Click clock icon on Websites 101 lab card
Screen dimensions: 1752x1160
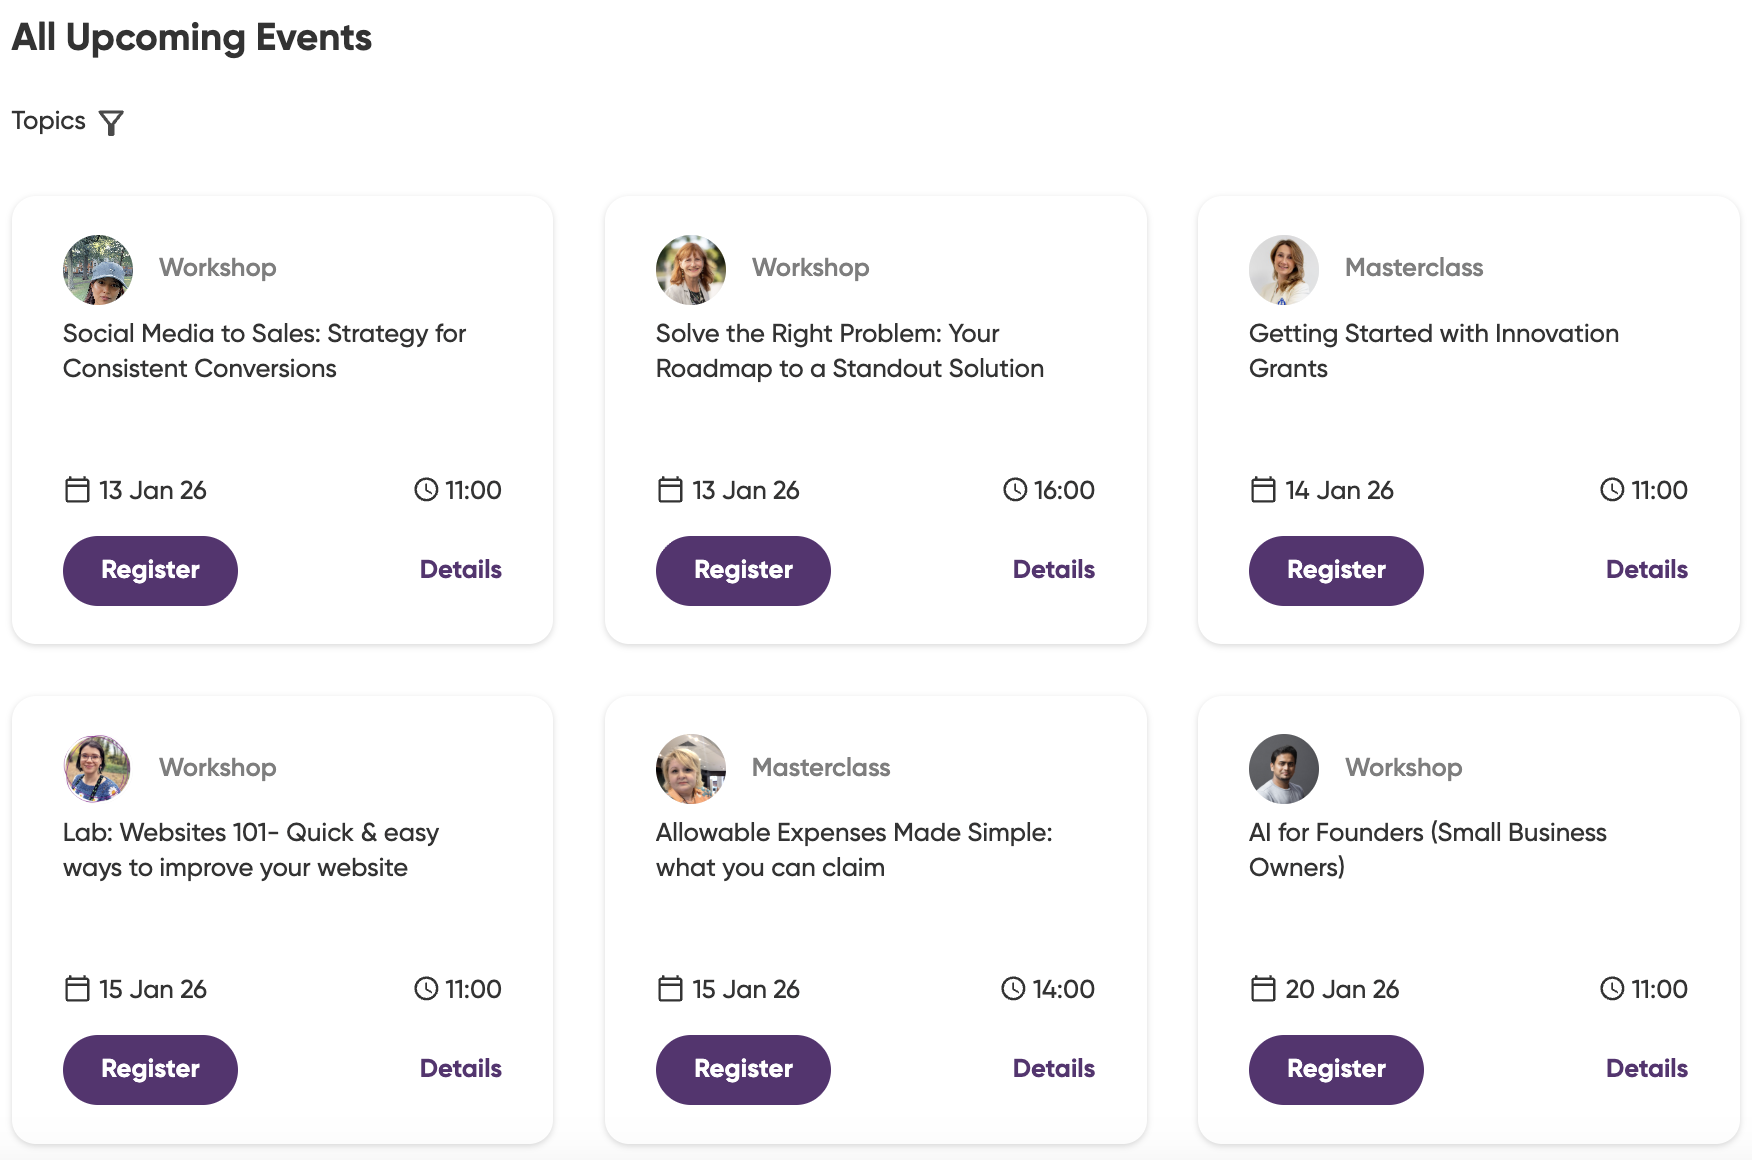click(426, 989)
